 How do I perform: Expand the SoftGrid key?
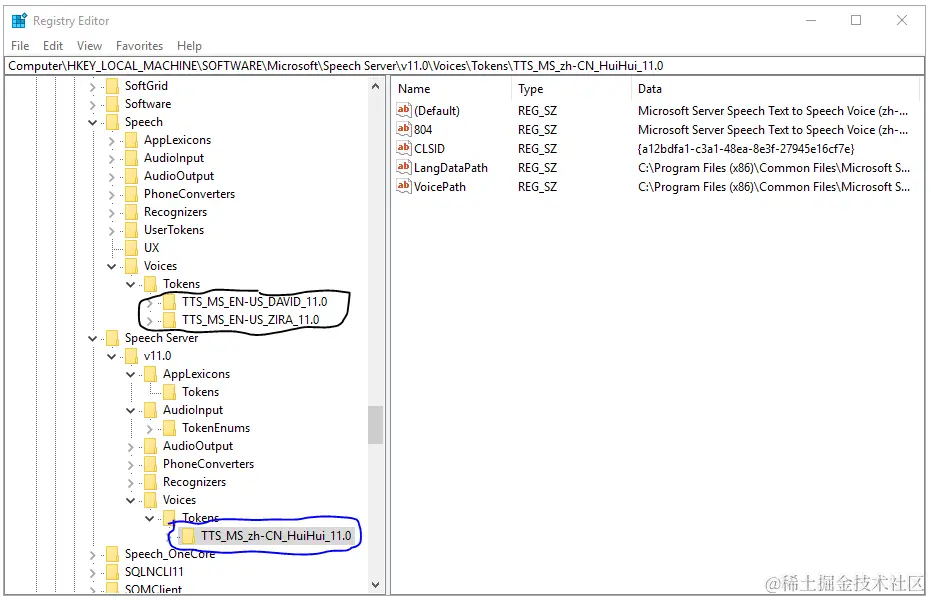tap(92, 87)
